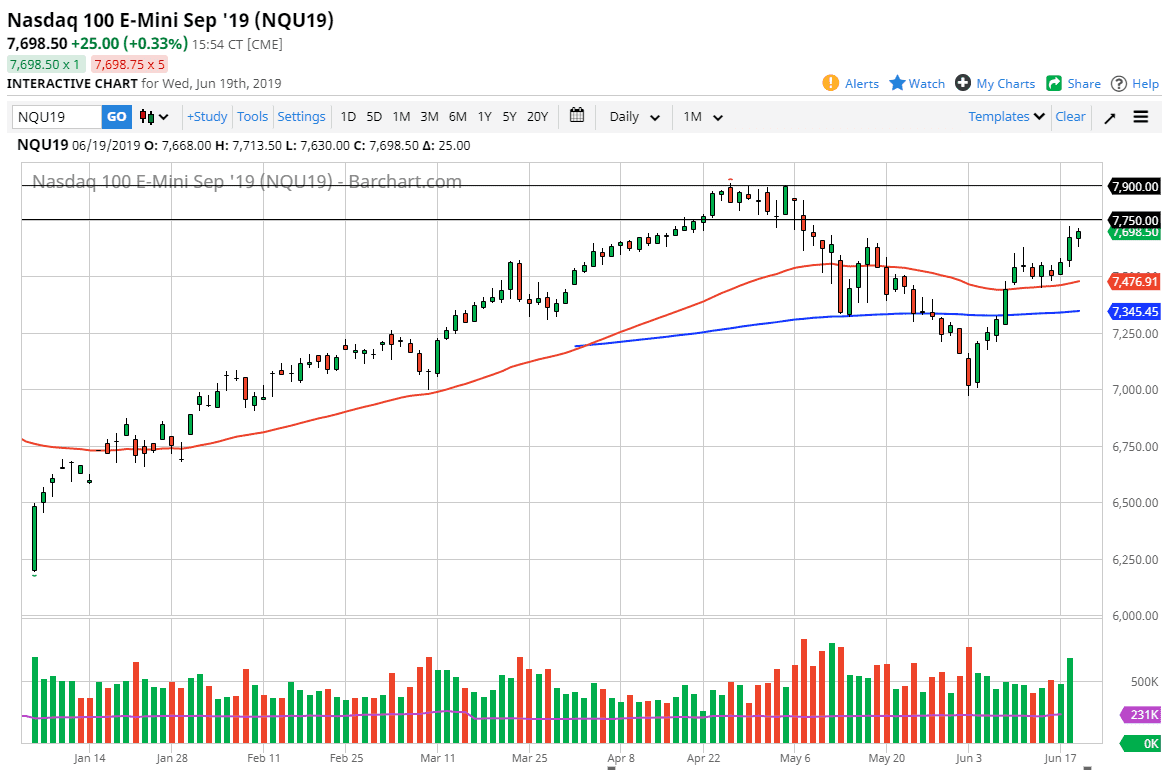
Task: Switch to the 5D range tab
Action: (374, 116)
